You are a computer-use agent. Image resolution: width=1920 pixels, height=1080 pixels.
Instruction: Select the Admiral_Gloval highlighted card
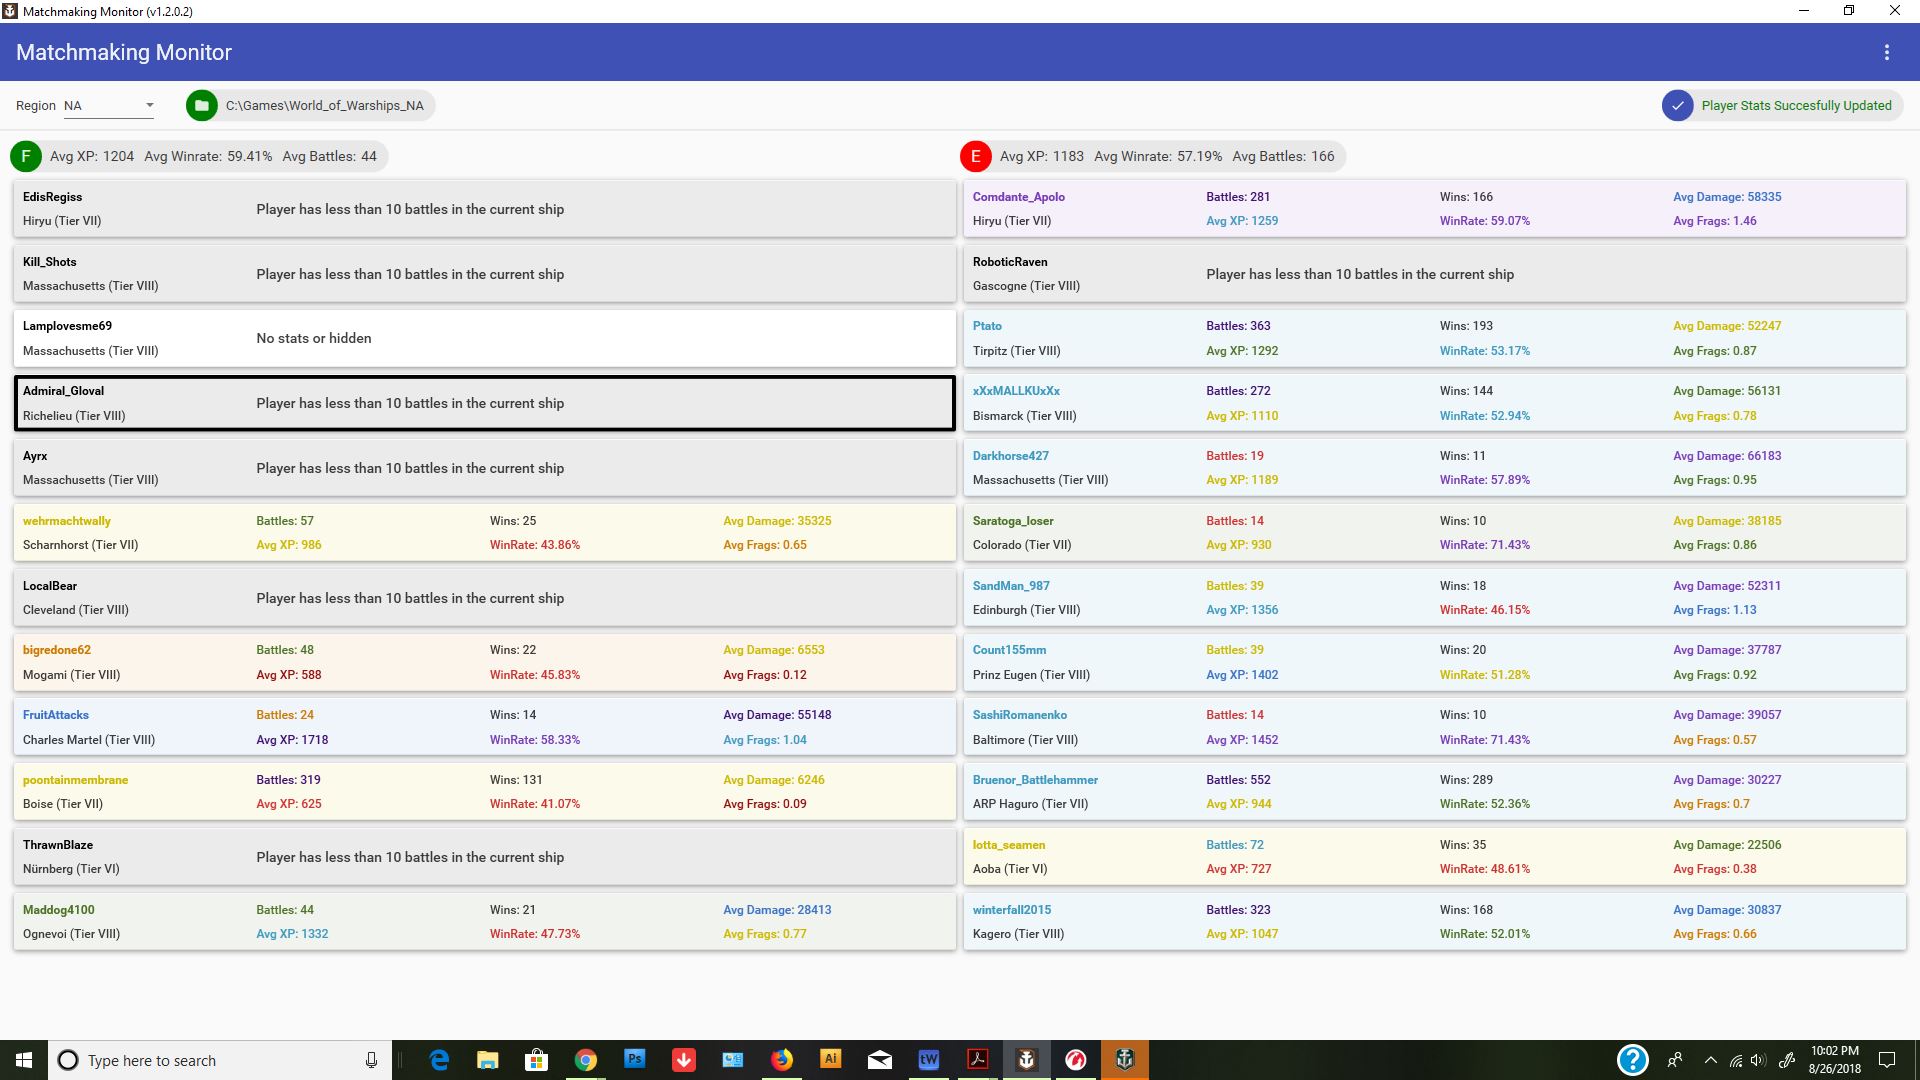coord(485,403)
